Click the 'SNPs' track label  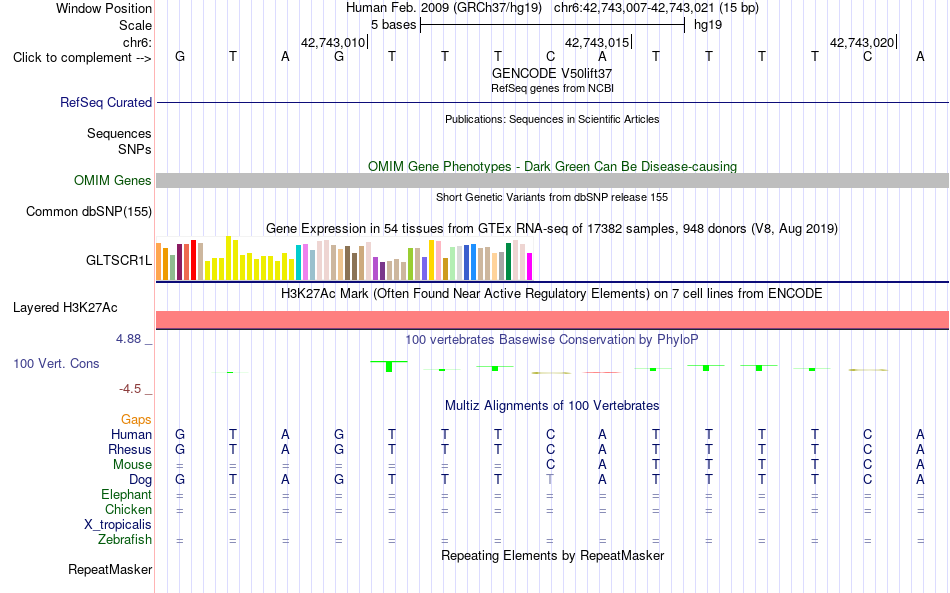pyautogui.click(x=135, y=149)
